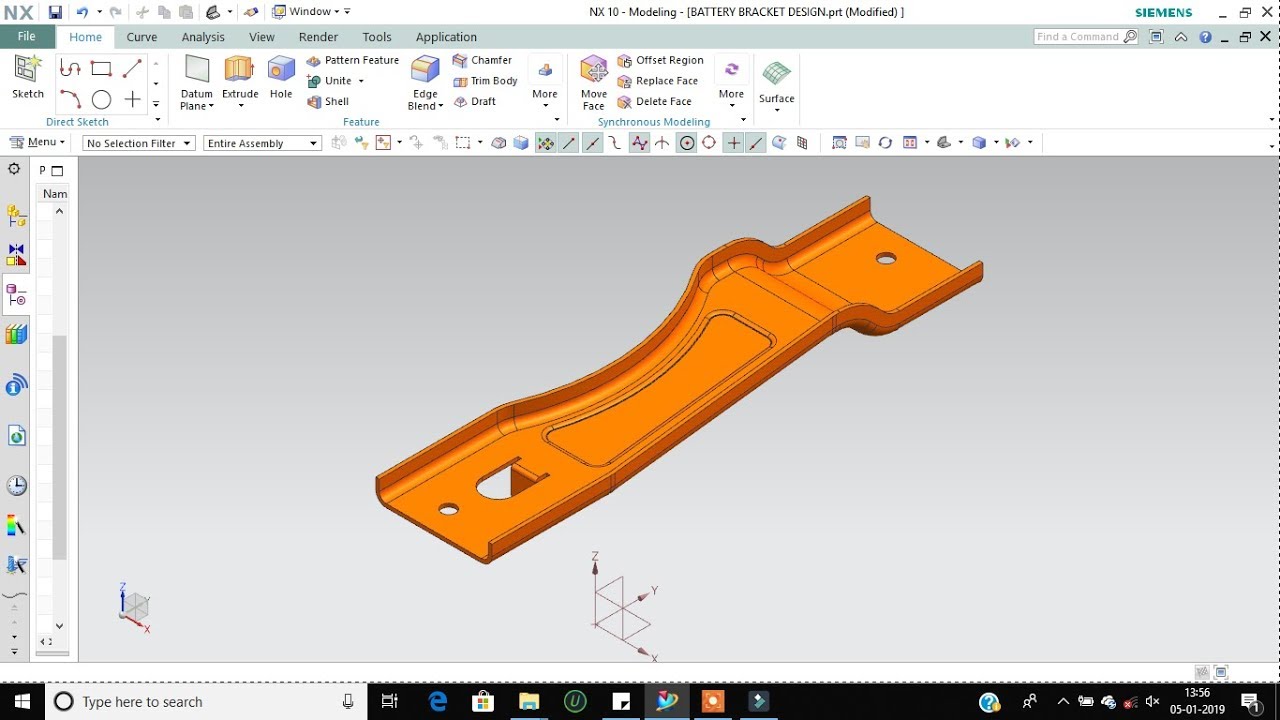Open the Window dropdown in title bar

point(311,12)
